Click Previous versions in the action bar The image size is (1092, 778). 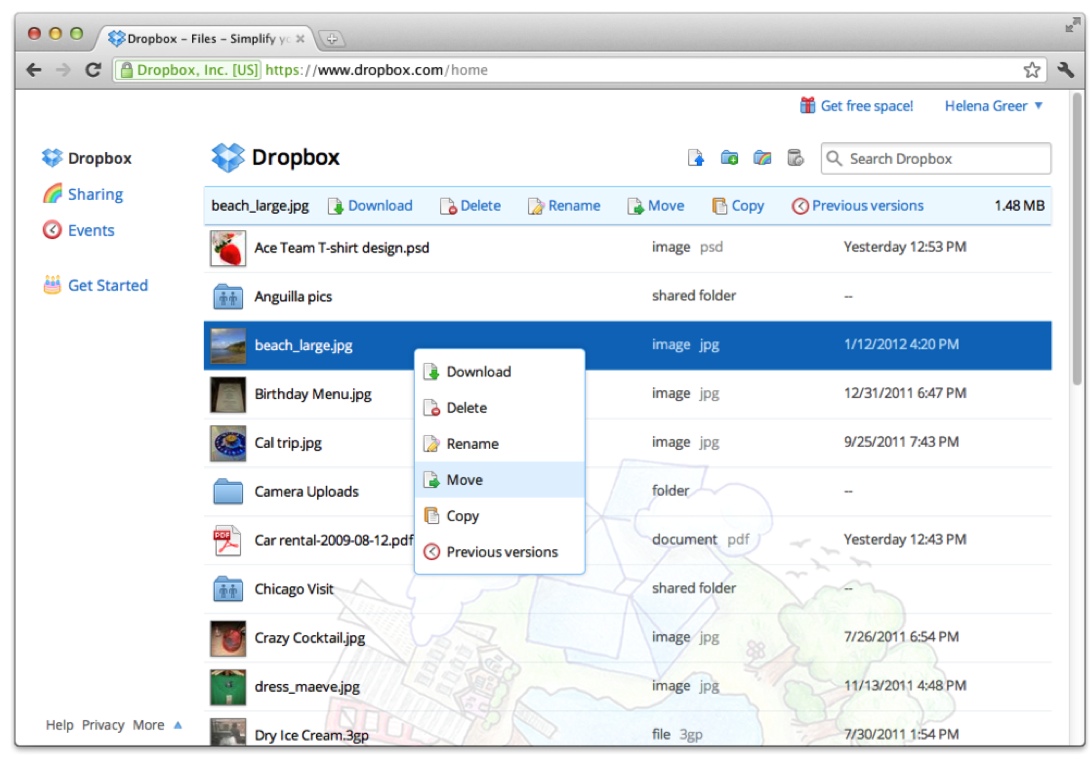[x=857, y=206]
